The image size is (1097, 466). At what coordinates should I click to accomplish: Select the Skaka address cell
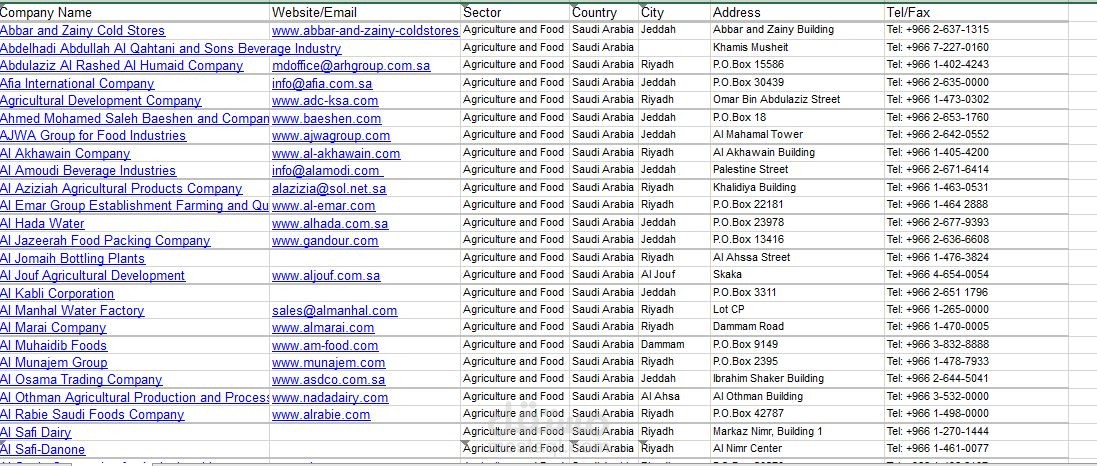click(798, 274)
